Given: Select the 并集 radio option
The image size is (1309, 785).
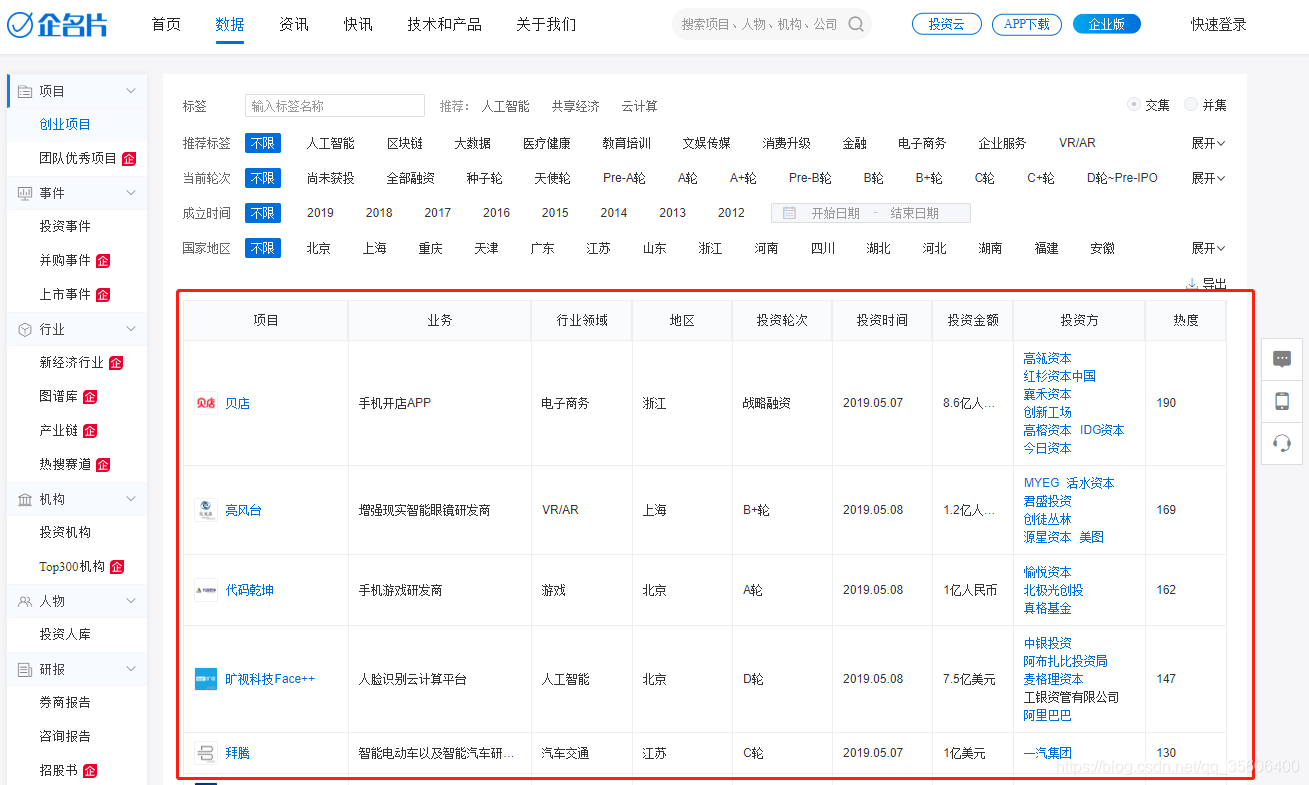Looking at the screenshot, I should (x=1189, y=104).
